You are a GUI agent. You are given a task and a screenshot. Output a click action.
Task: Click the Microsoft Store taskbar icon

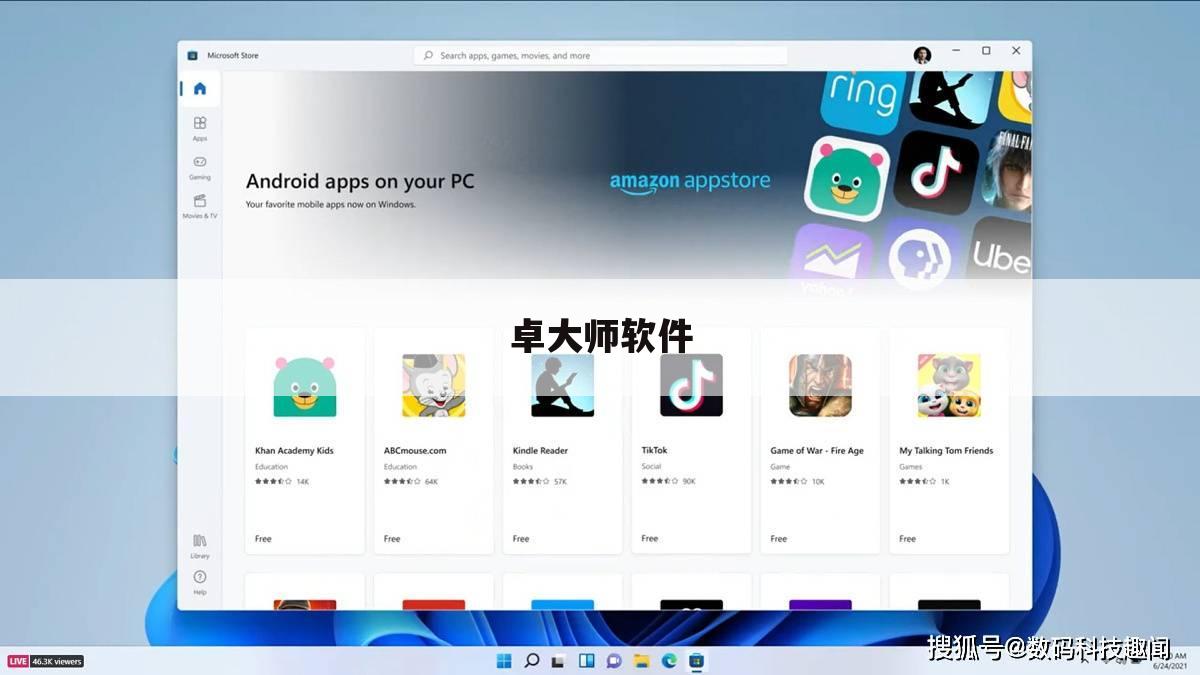coord(697,661)
